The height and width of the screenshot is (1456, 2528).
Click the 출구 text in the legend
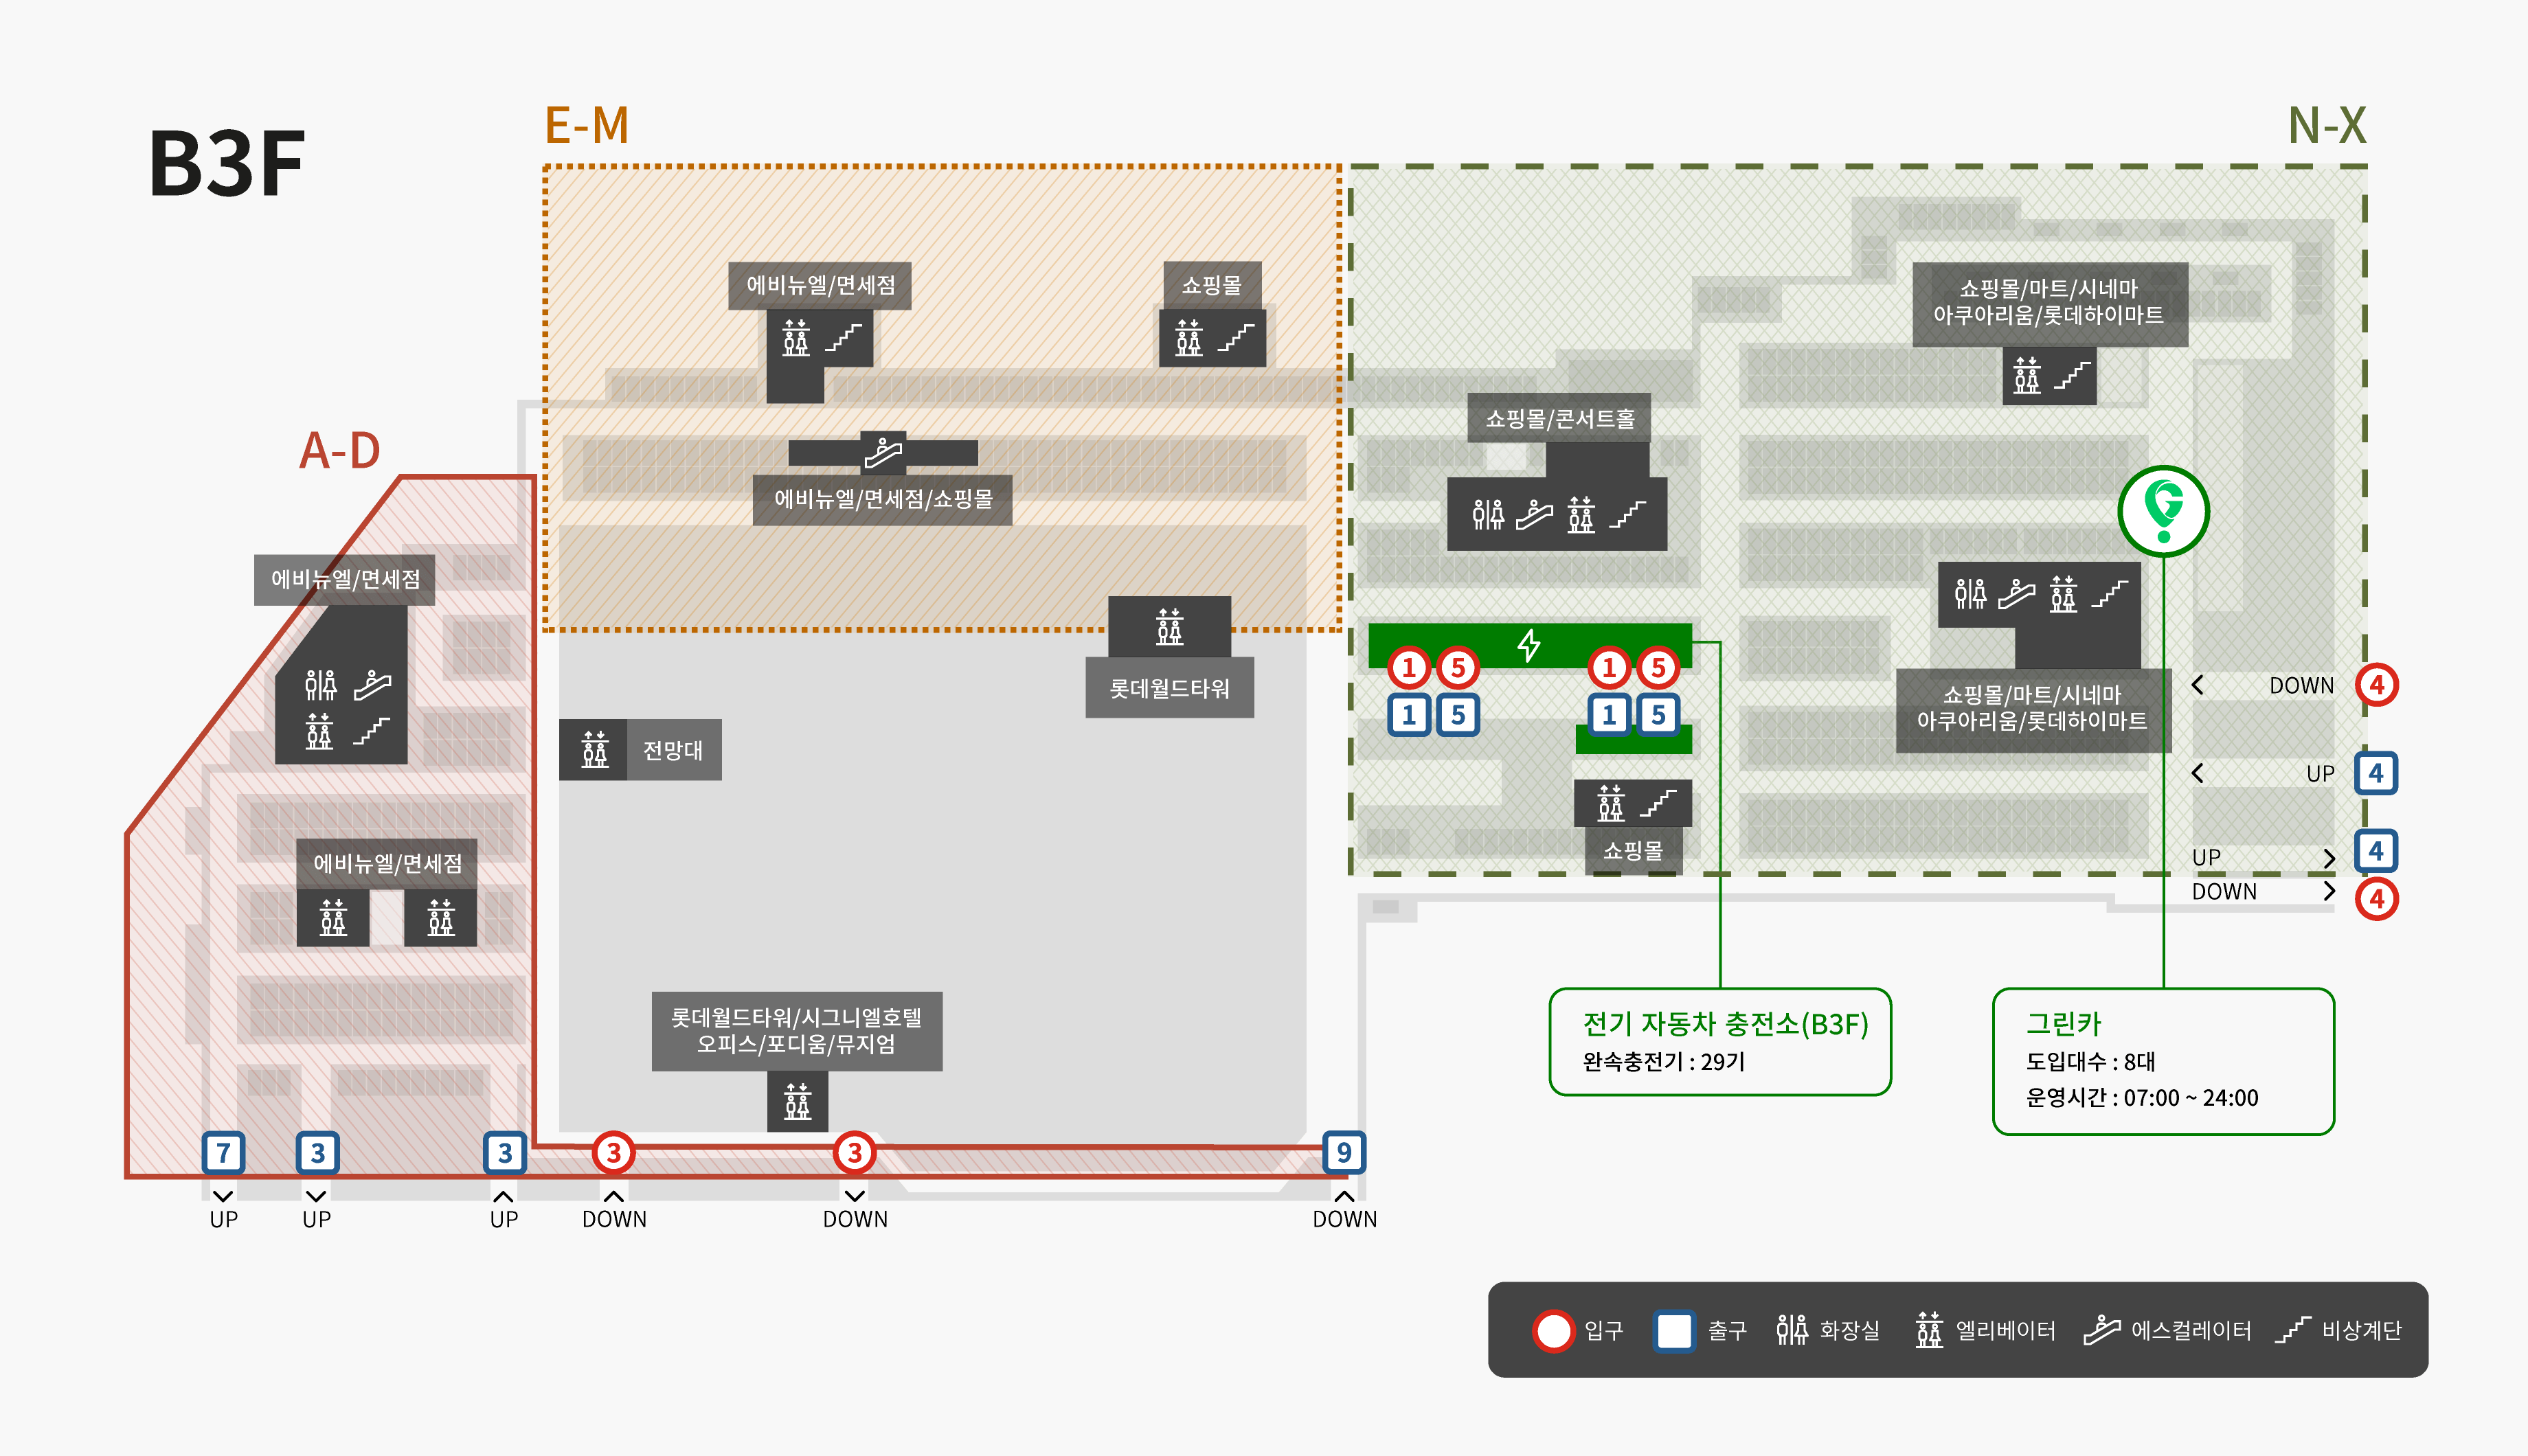point(1726,1331)
